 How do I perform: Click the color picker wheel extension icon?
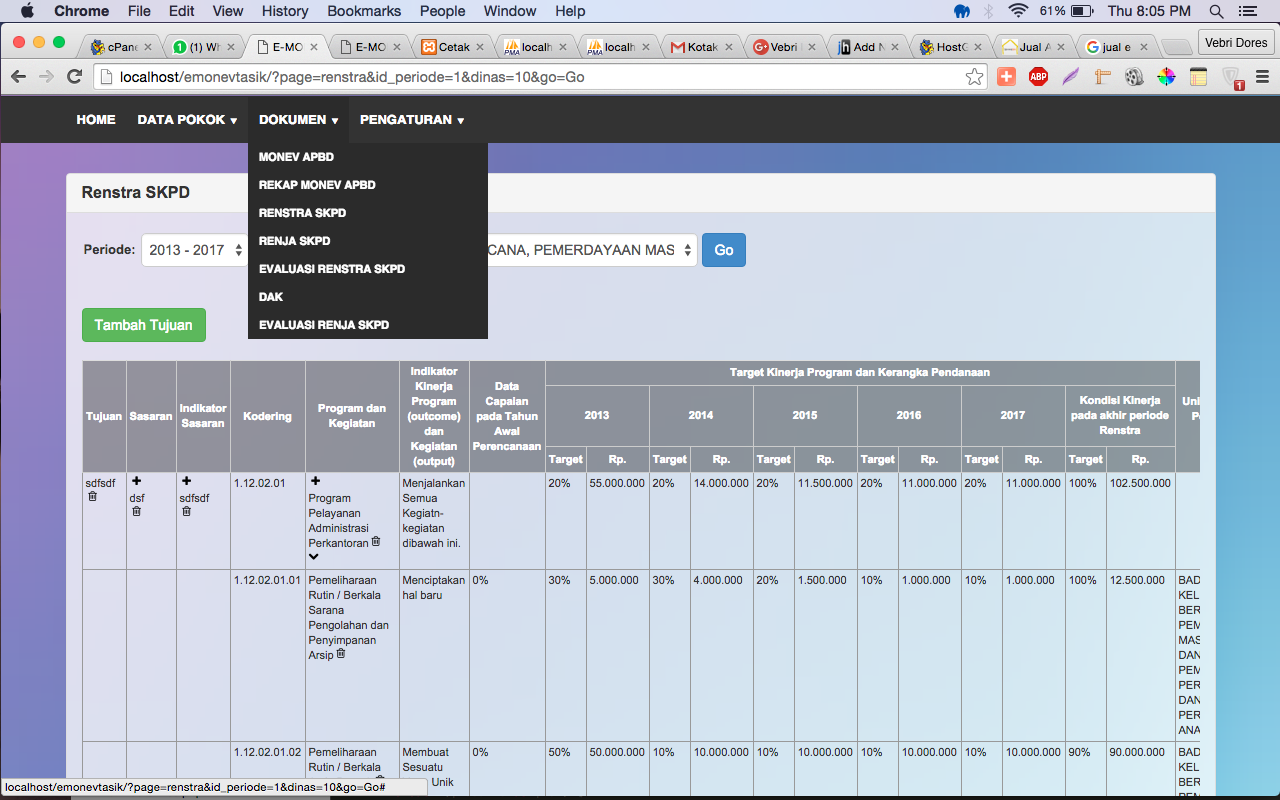point(1166,77)
